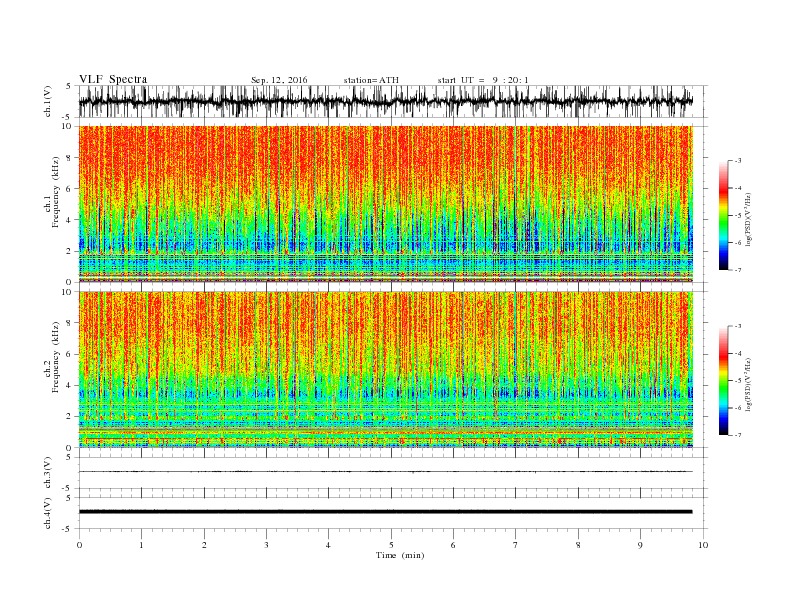Click the 6 kHz tick on ch.2 frequency axis
Image resolution: width=792 pixels, height=612 pixels.
click(70, 354)
